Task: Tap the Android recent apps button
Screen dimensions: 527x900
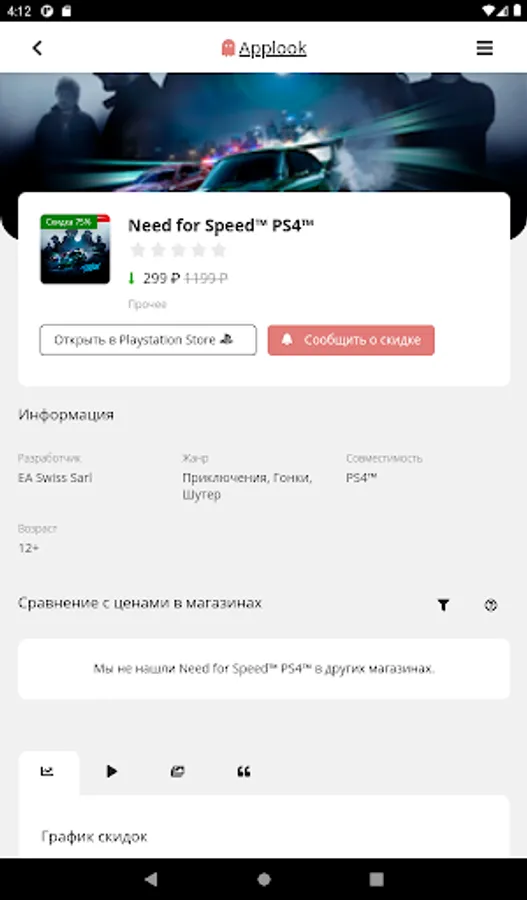Action: [377, 879]
